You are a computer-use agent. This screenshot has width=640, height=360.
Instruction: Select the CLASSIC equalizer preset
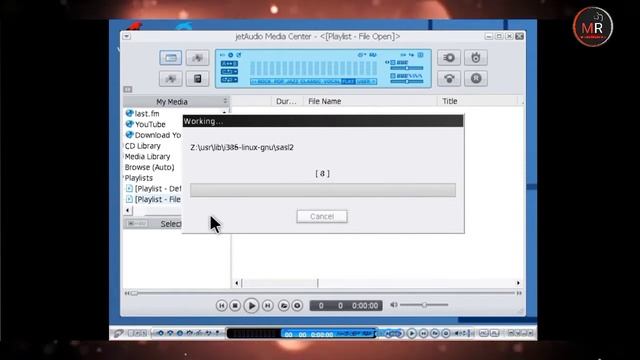click(311, 82)
